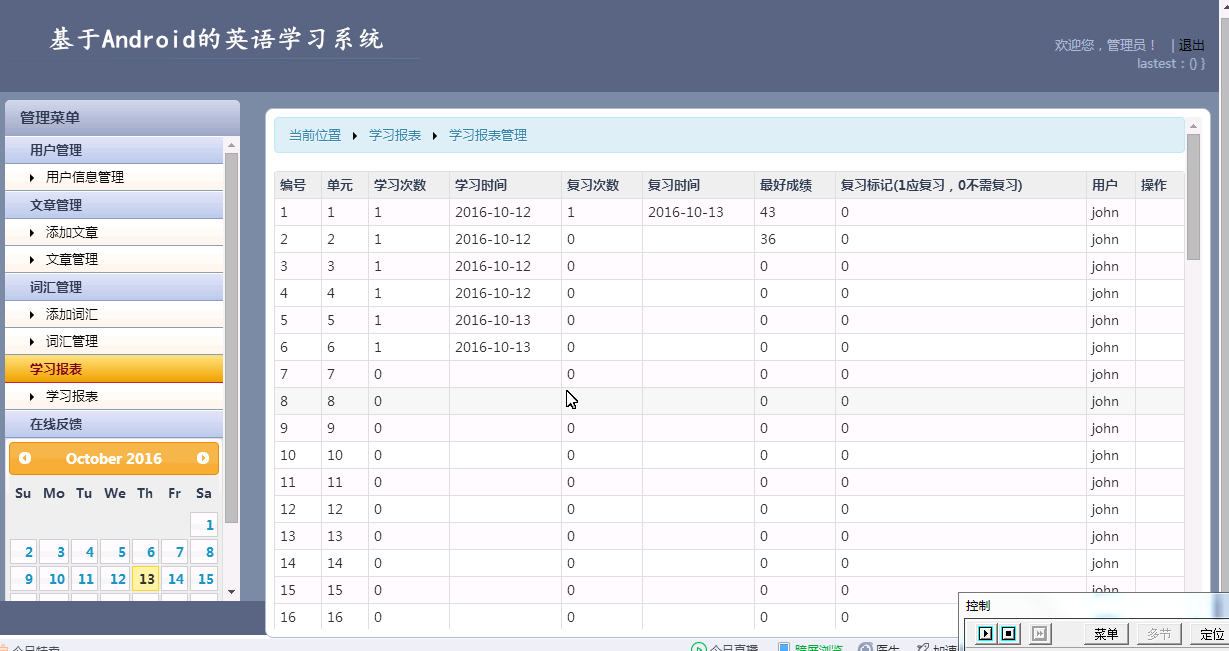The image size is (1229, 651).
Task: Select October 5 in the calendar
Action: pos(114,552)
